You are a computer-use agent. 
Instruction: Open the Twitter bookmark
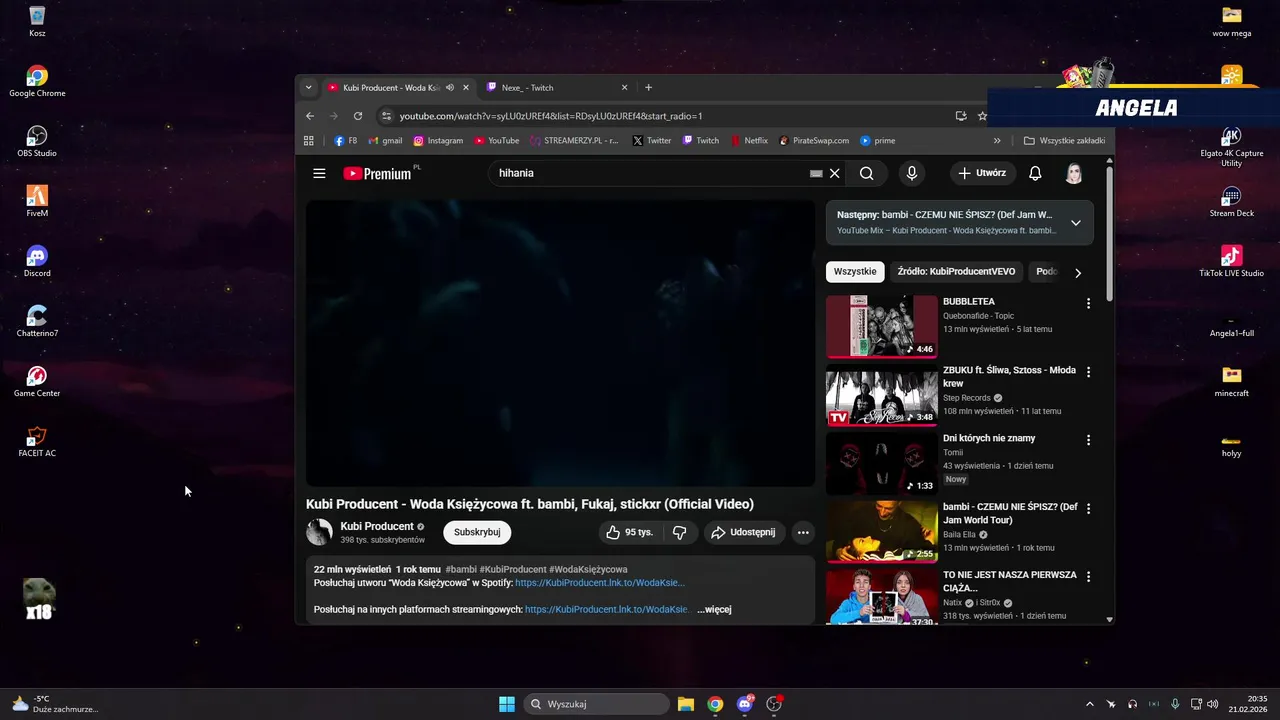pos(652,141)
